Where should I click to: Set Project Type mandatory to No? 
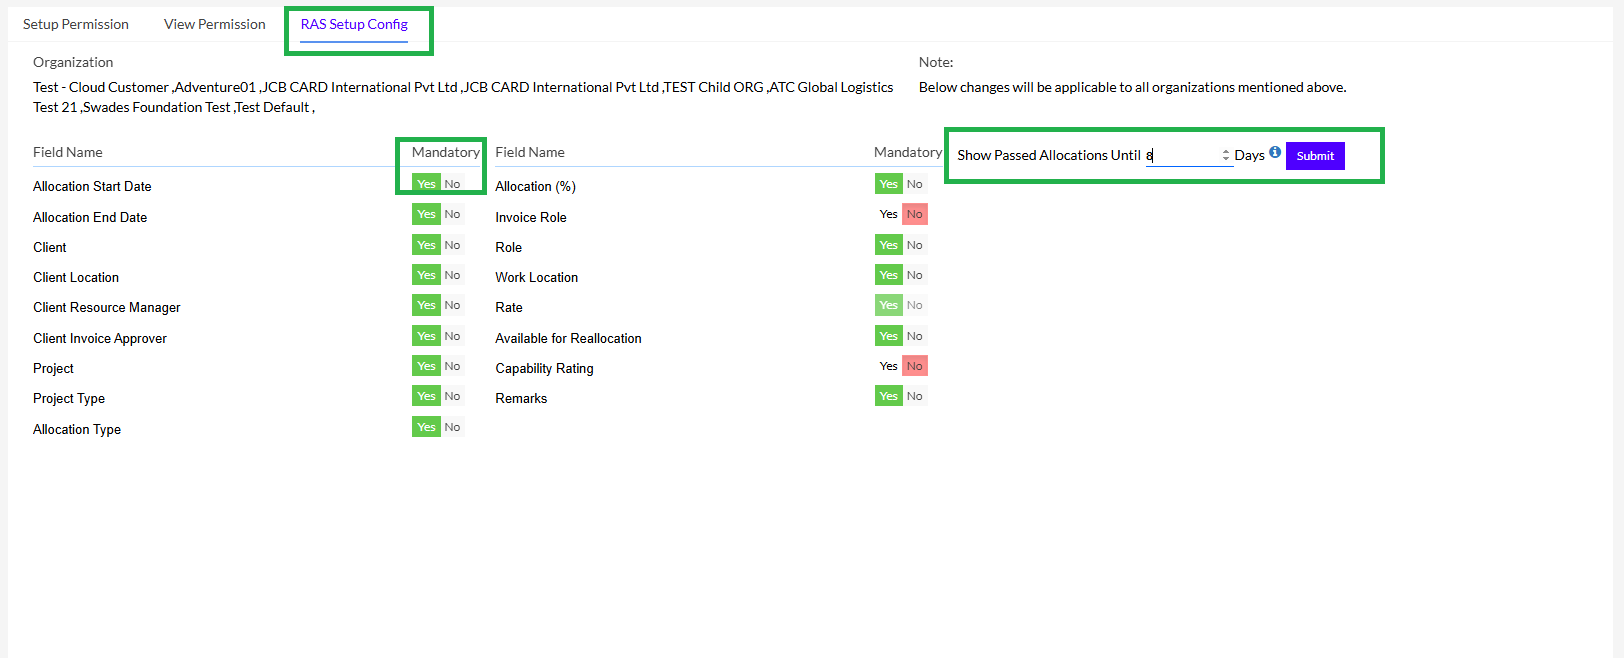453,396
